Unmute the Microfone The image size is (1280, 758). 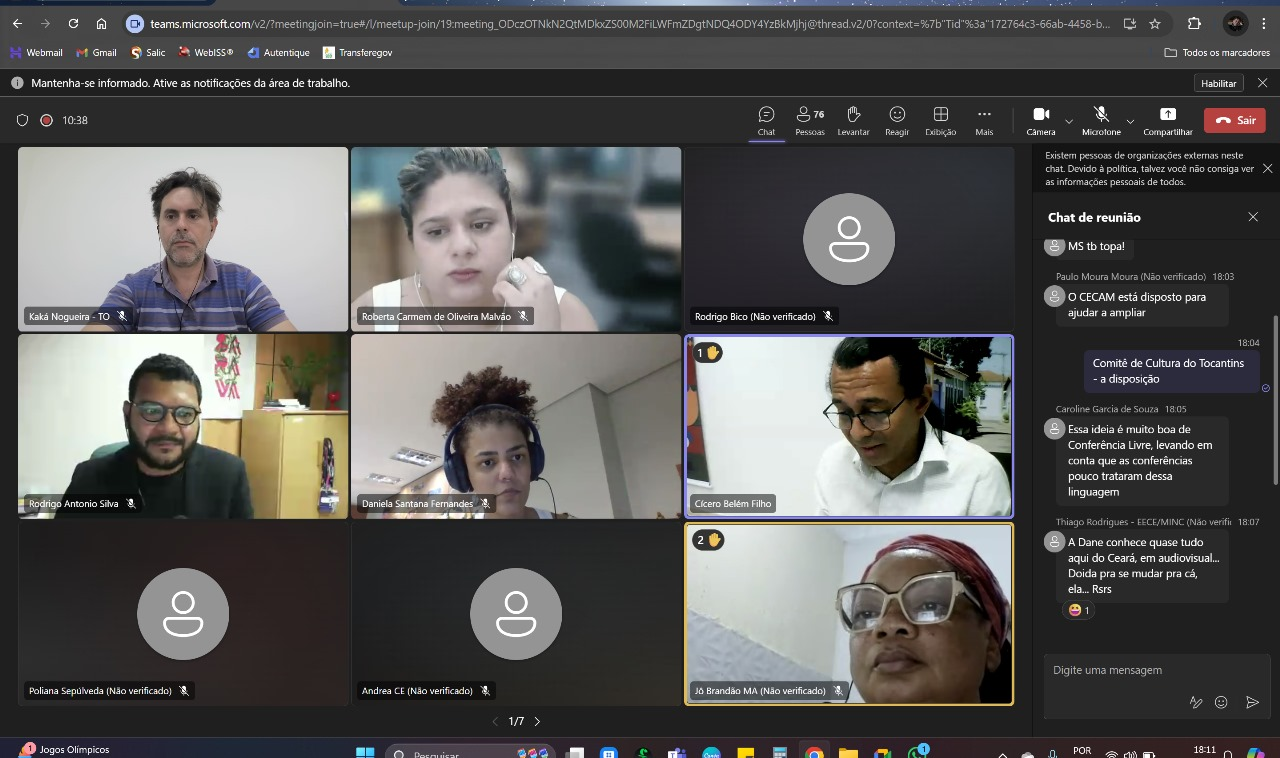click(1101, 120)
